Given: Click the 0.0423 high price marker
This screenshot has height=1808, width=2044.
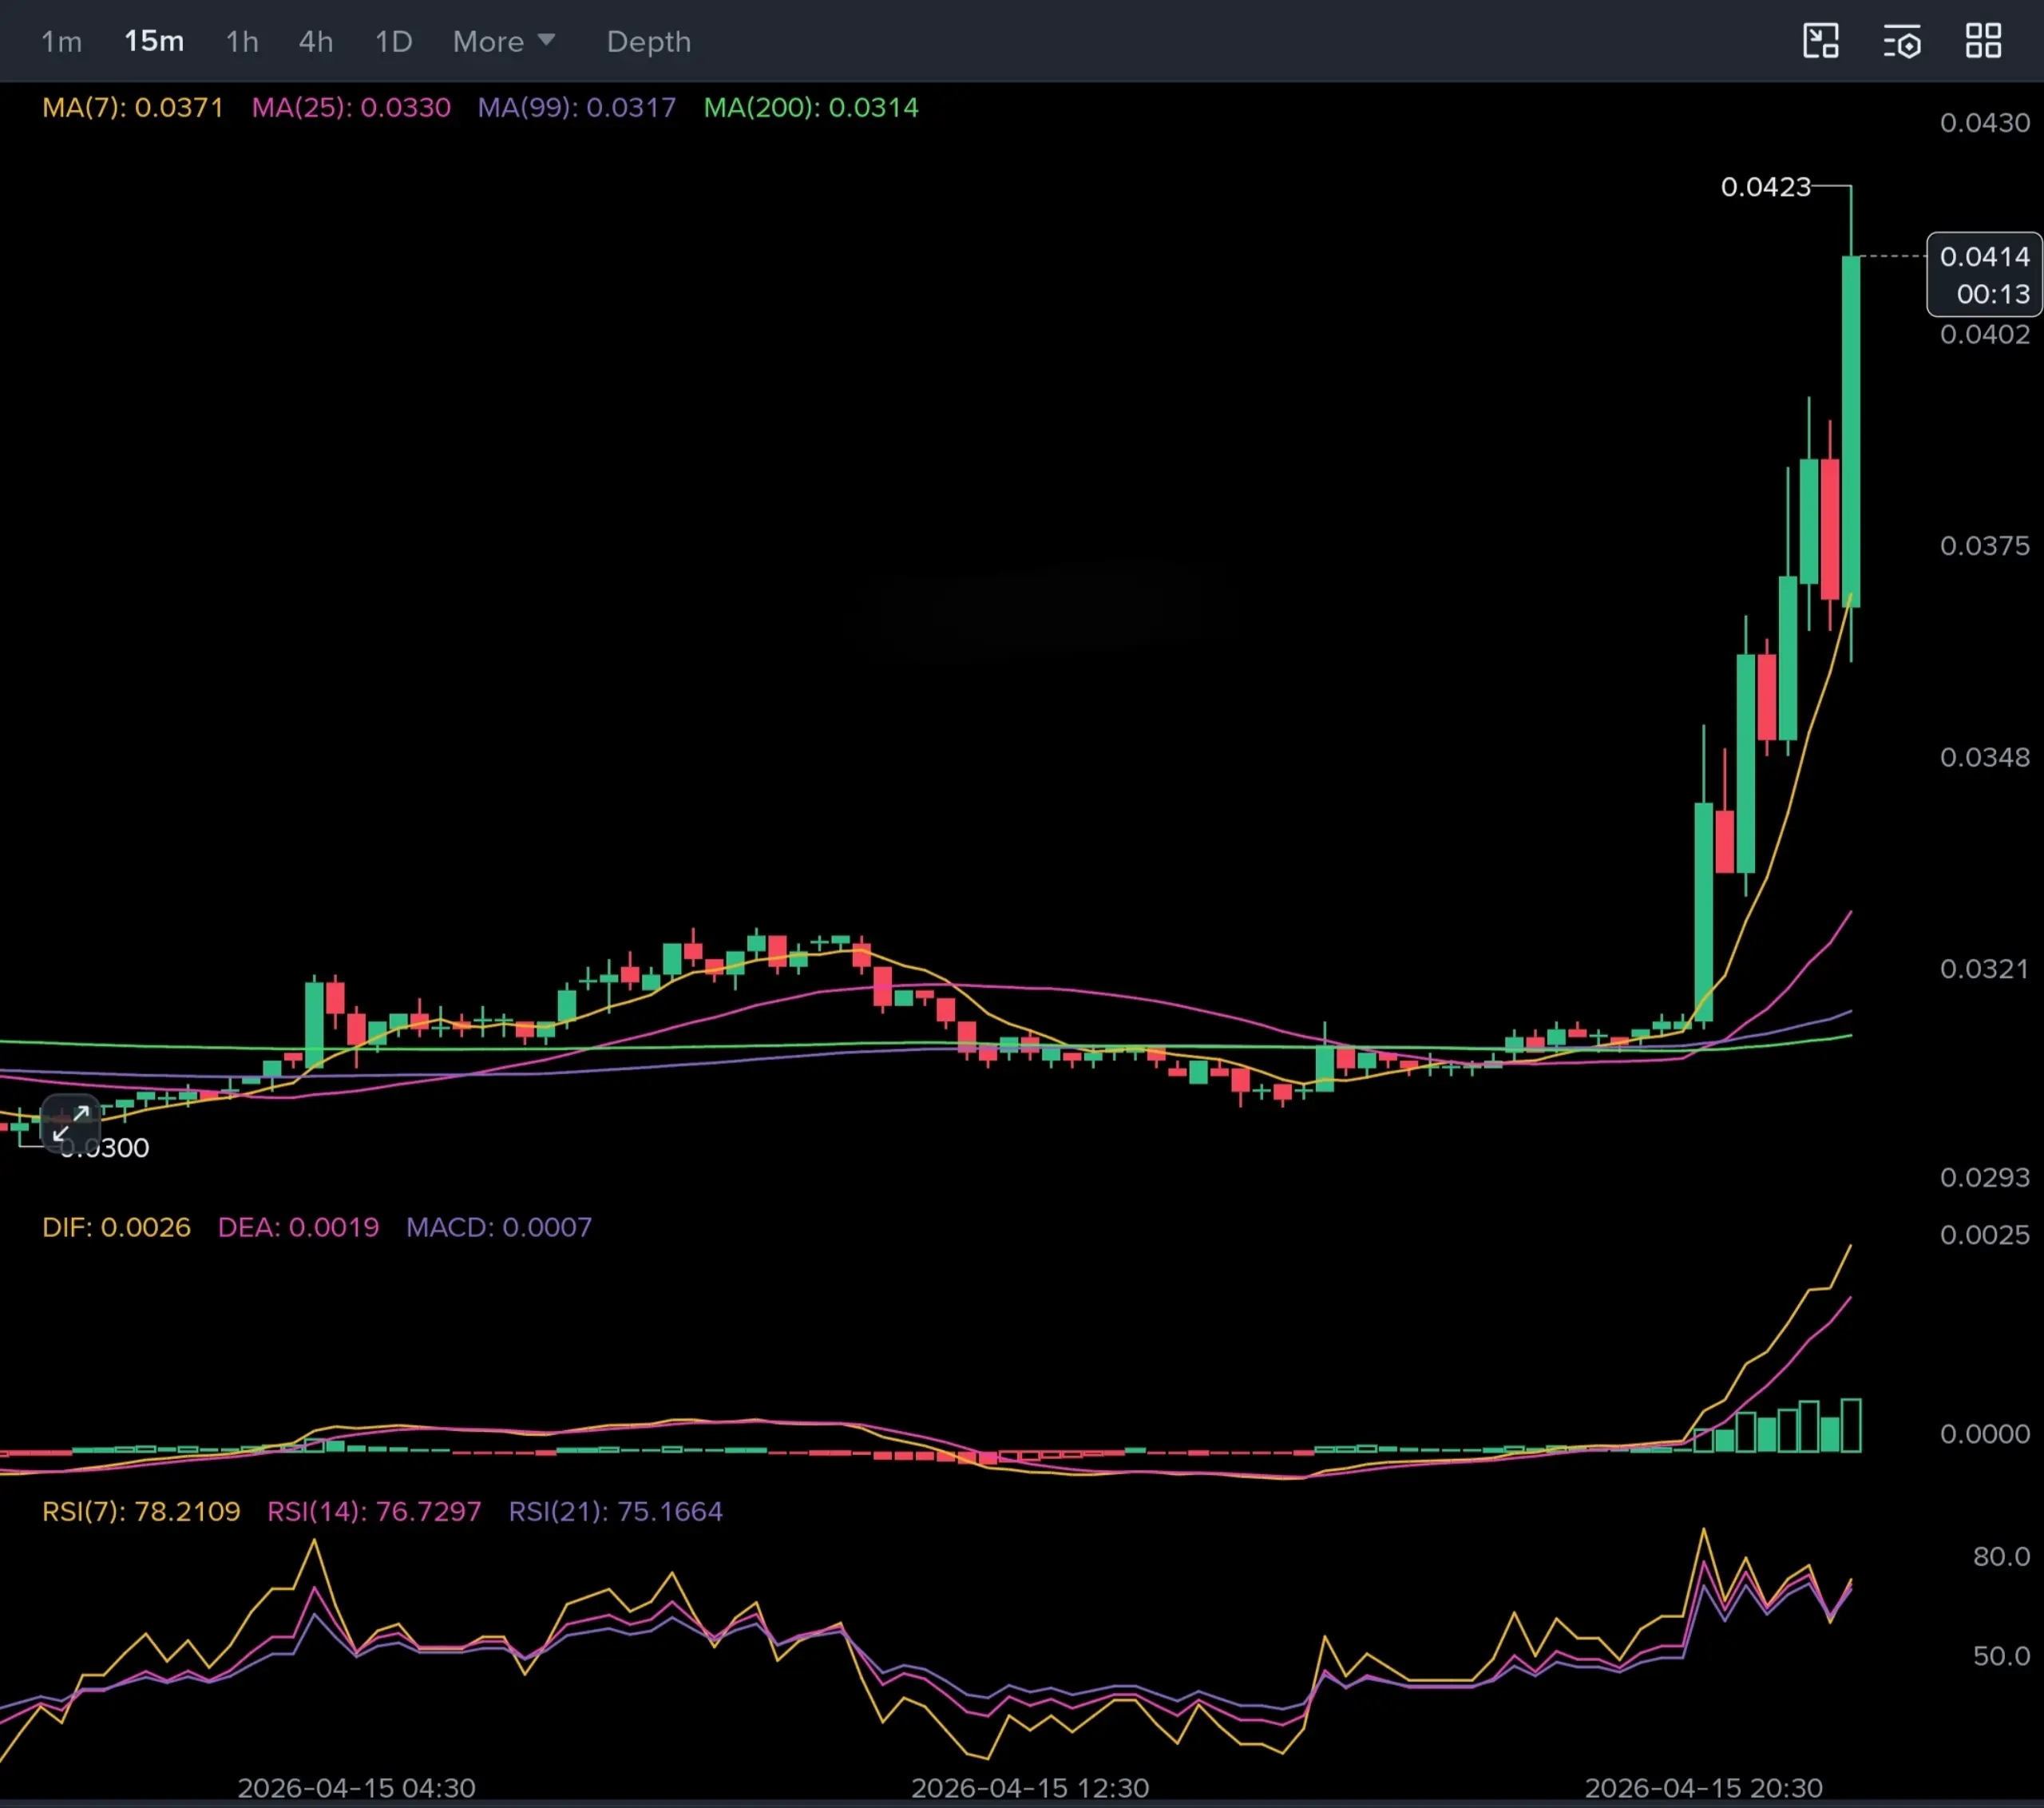Looking at the screenshot, I should pos(1765,187).
